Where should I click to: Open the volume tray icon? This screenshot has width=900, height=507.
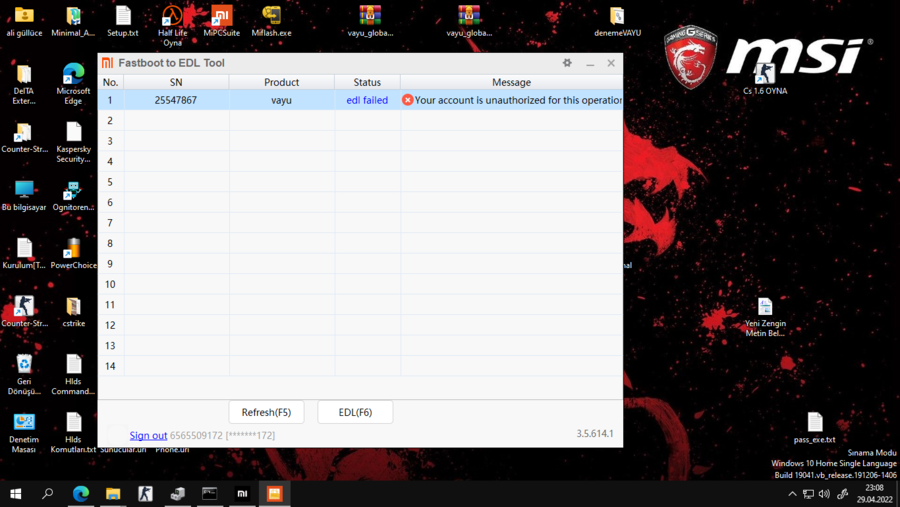pos(825,494)
